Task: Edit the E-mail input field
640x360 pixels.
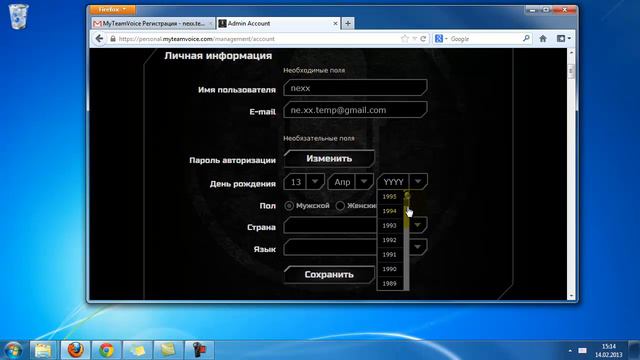Action: [x=355, y=110]
